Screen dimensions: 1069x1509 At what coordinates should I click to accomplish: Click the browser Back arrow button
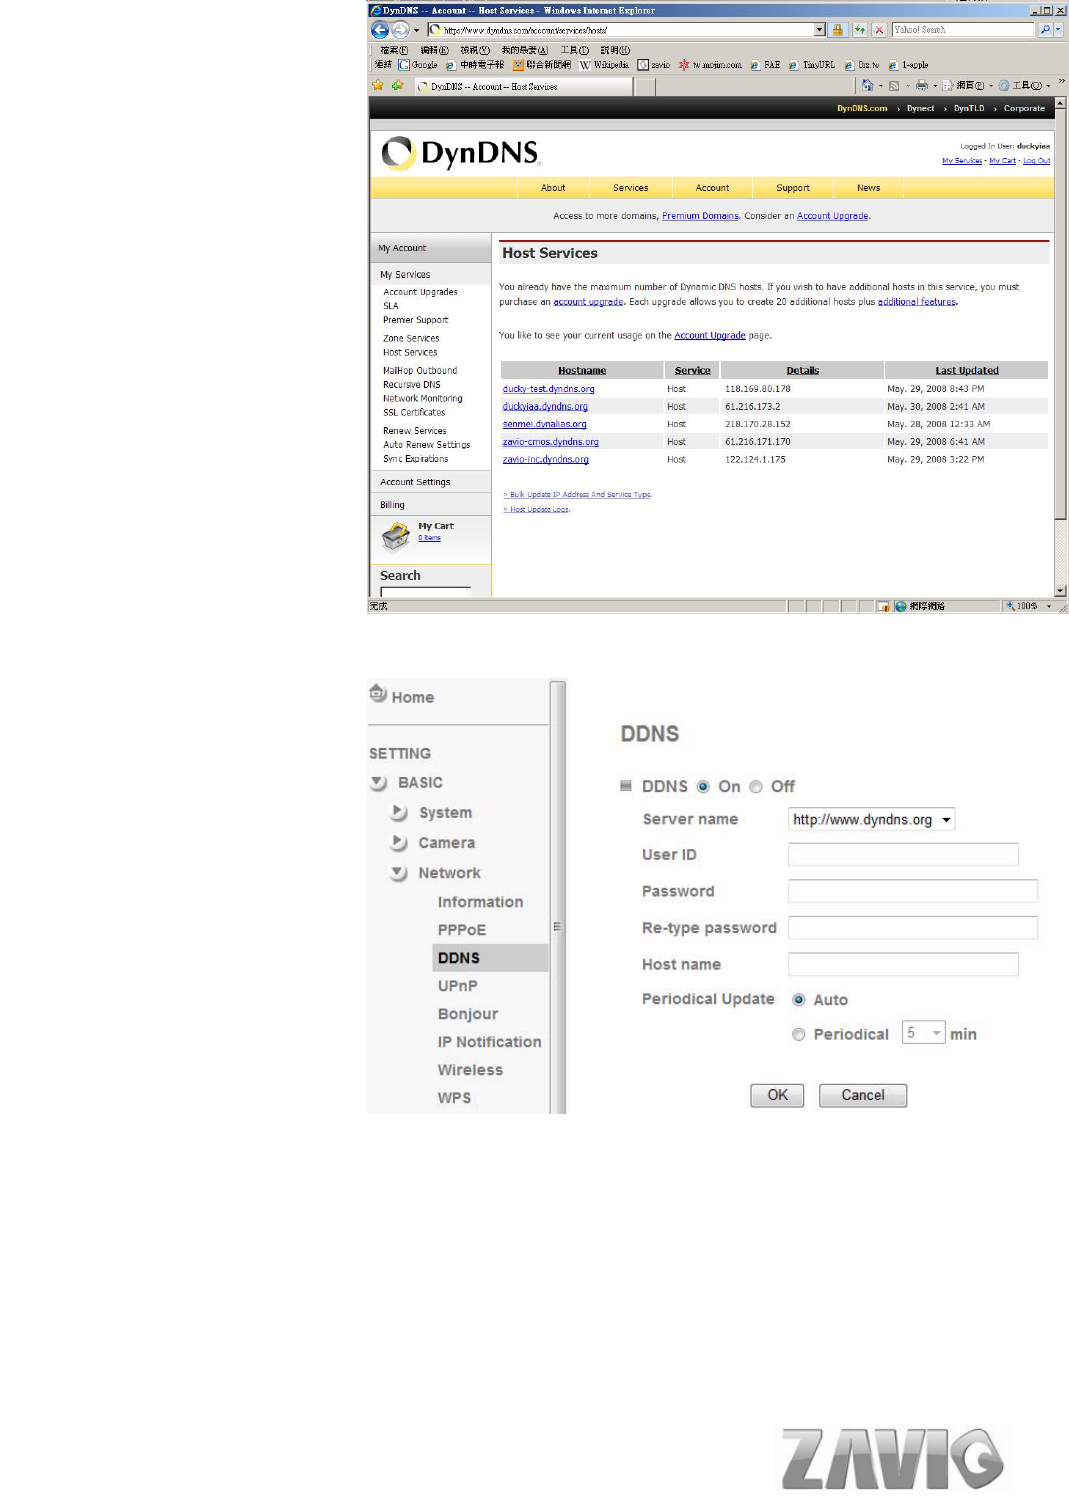[x=380, y=30]
